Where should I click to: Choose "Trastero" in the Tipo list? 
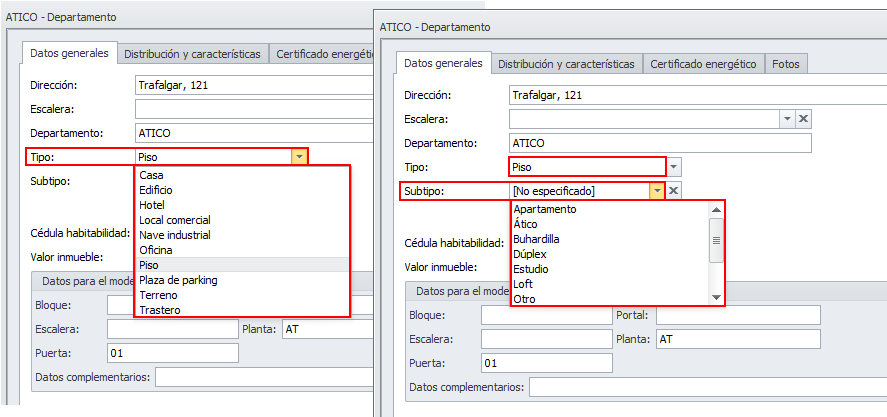(x=161, y=310)
